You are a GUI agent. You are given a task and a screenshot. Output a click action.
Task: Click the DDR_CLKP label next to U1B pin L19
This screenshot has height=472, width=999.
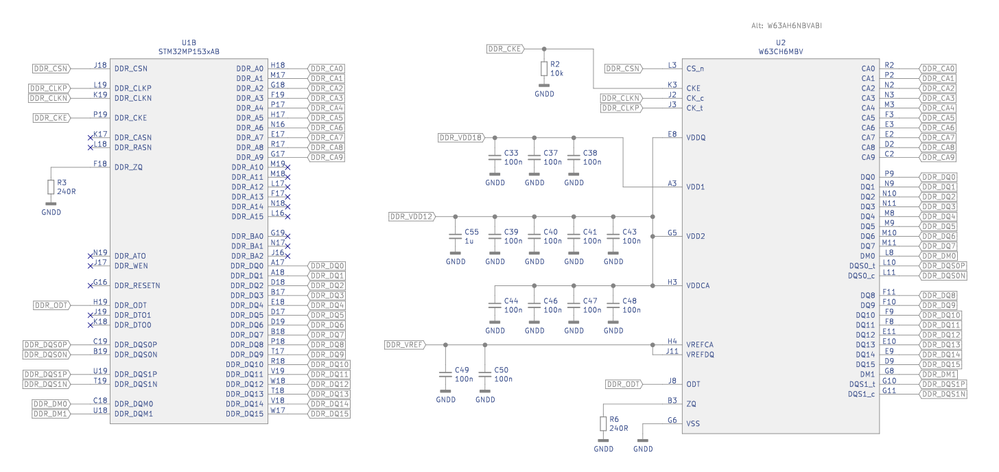tap(48, 89)
